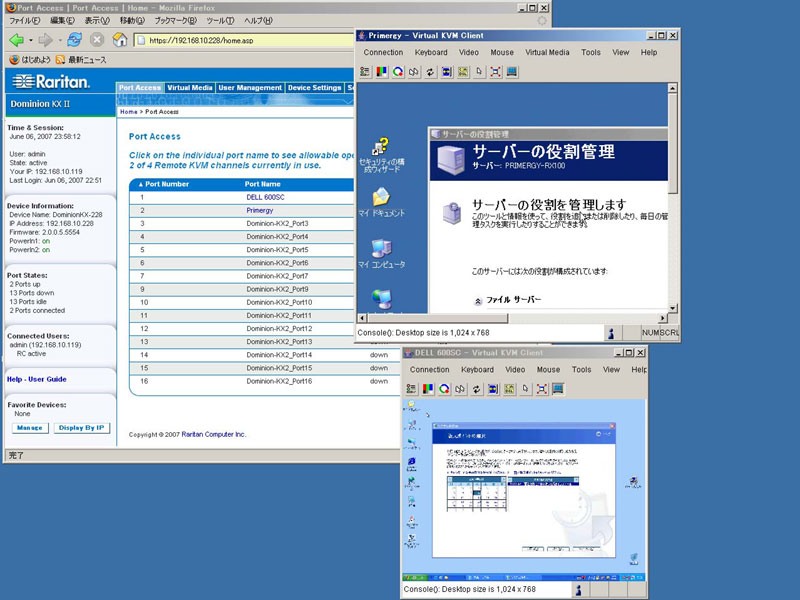Click the auto-sense video icon in DELL 600SC toolbar
The width and height of the screenshot is (800, 600).
[x=493, y=389]
